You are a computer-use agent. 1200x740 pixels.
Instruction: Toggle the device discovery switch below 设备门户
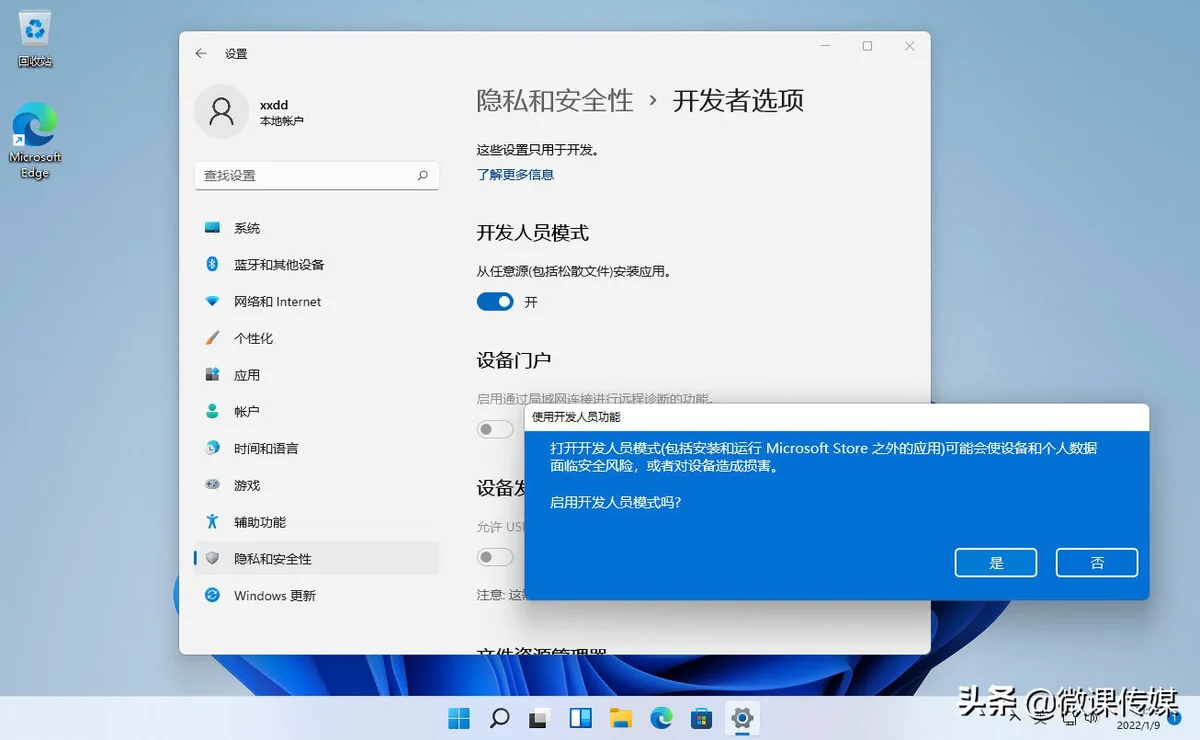(495, 557)
